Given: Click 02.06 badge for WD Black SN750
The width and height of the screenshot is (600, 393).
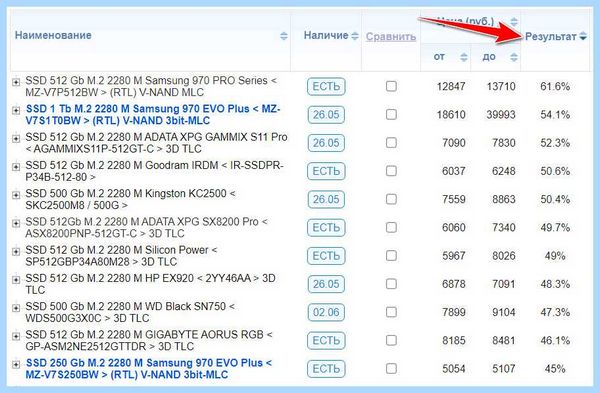Looking at the screenshot, I should click(326, 313).
